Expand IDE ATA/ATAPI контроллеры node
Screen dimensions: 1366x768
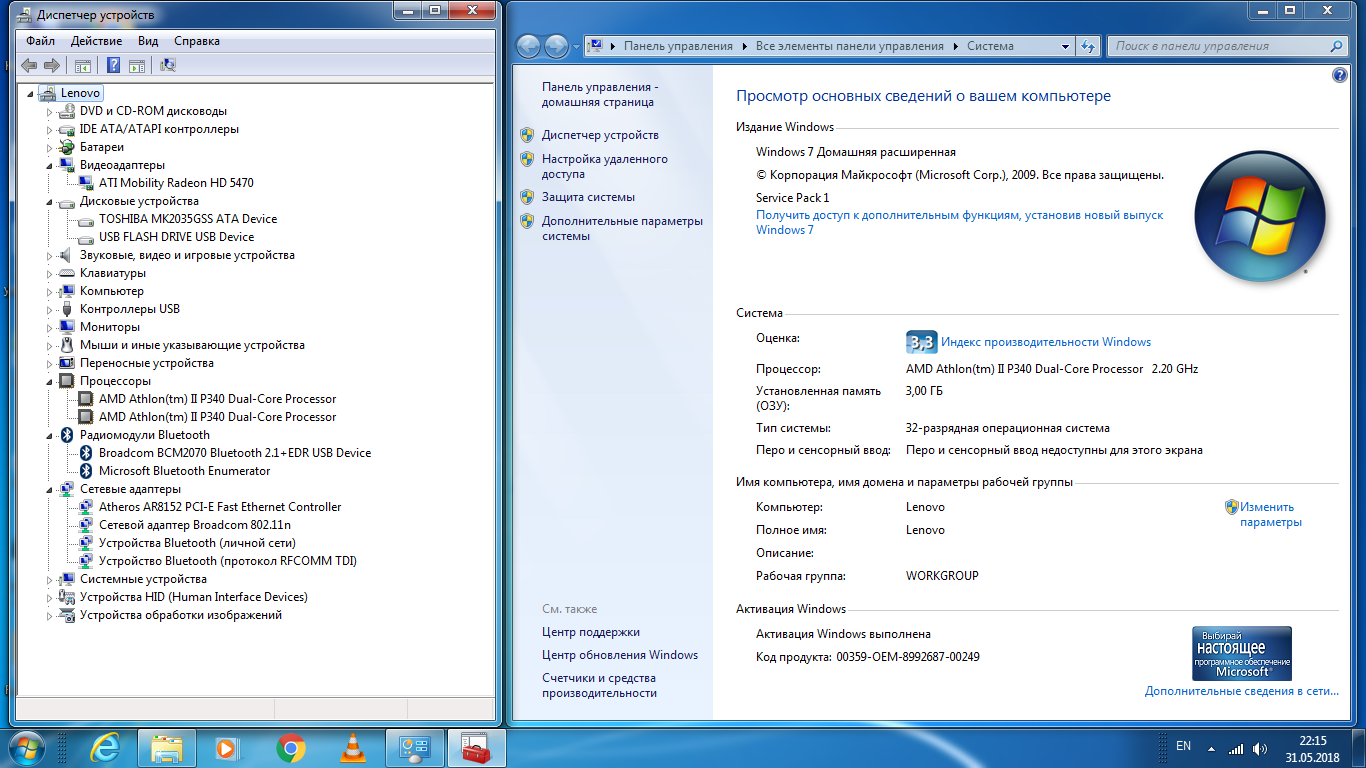50,129
